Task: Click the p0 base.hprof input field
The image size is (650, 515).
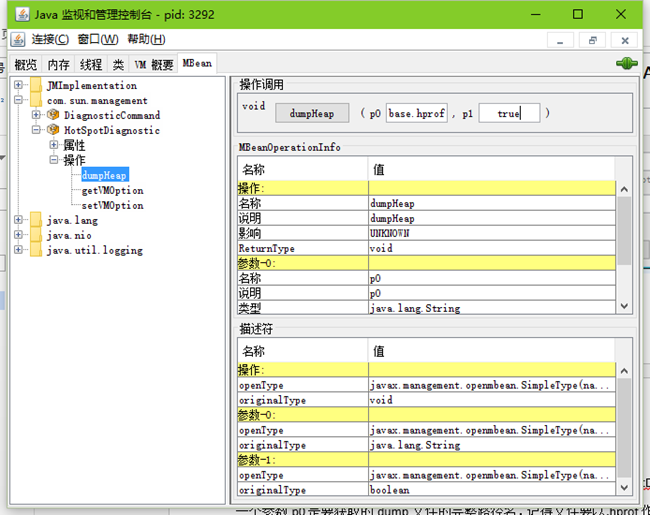Action: tap(417, 113)
